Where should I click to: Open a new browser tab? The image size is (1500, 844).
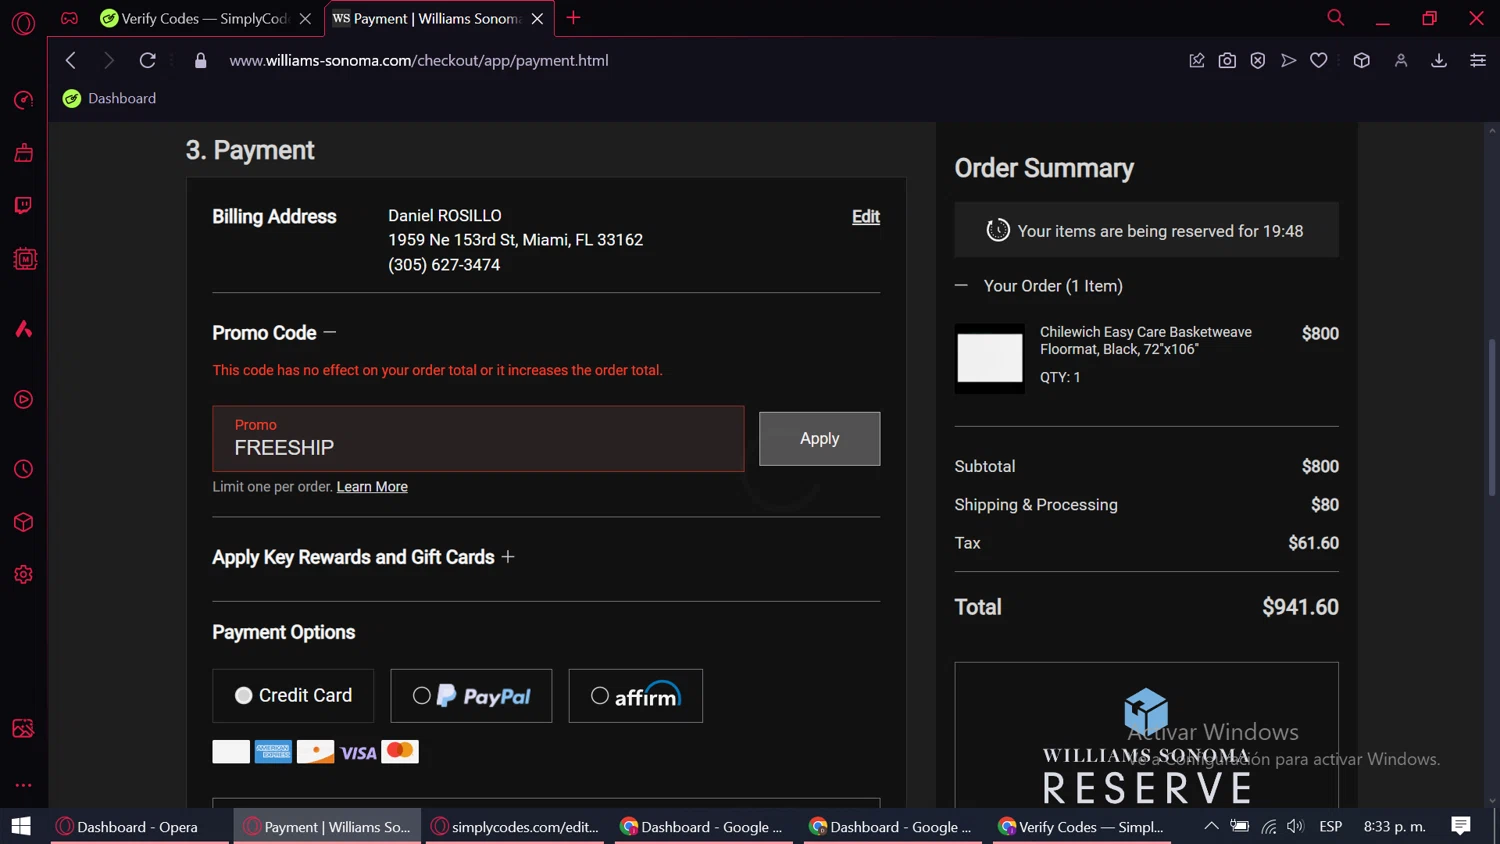tap(573, 18)
